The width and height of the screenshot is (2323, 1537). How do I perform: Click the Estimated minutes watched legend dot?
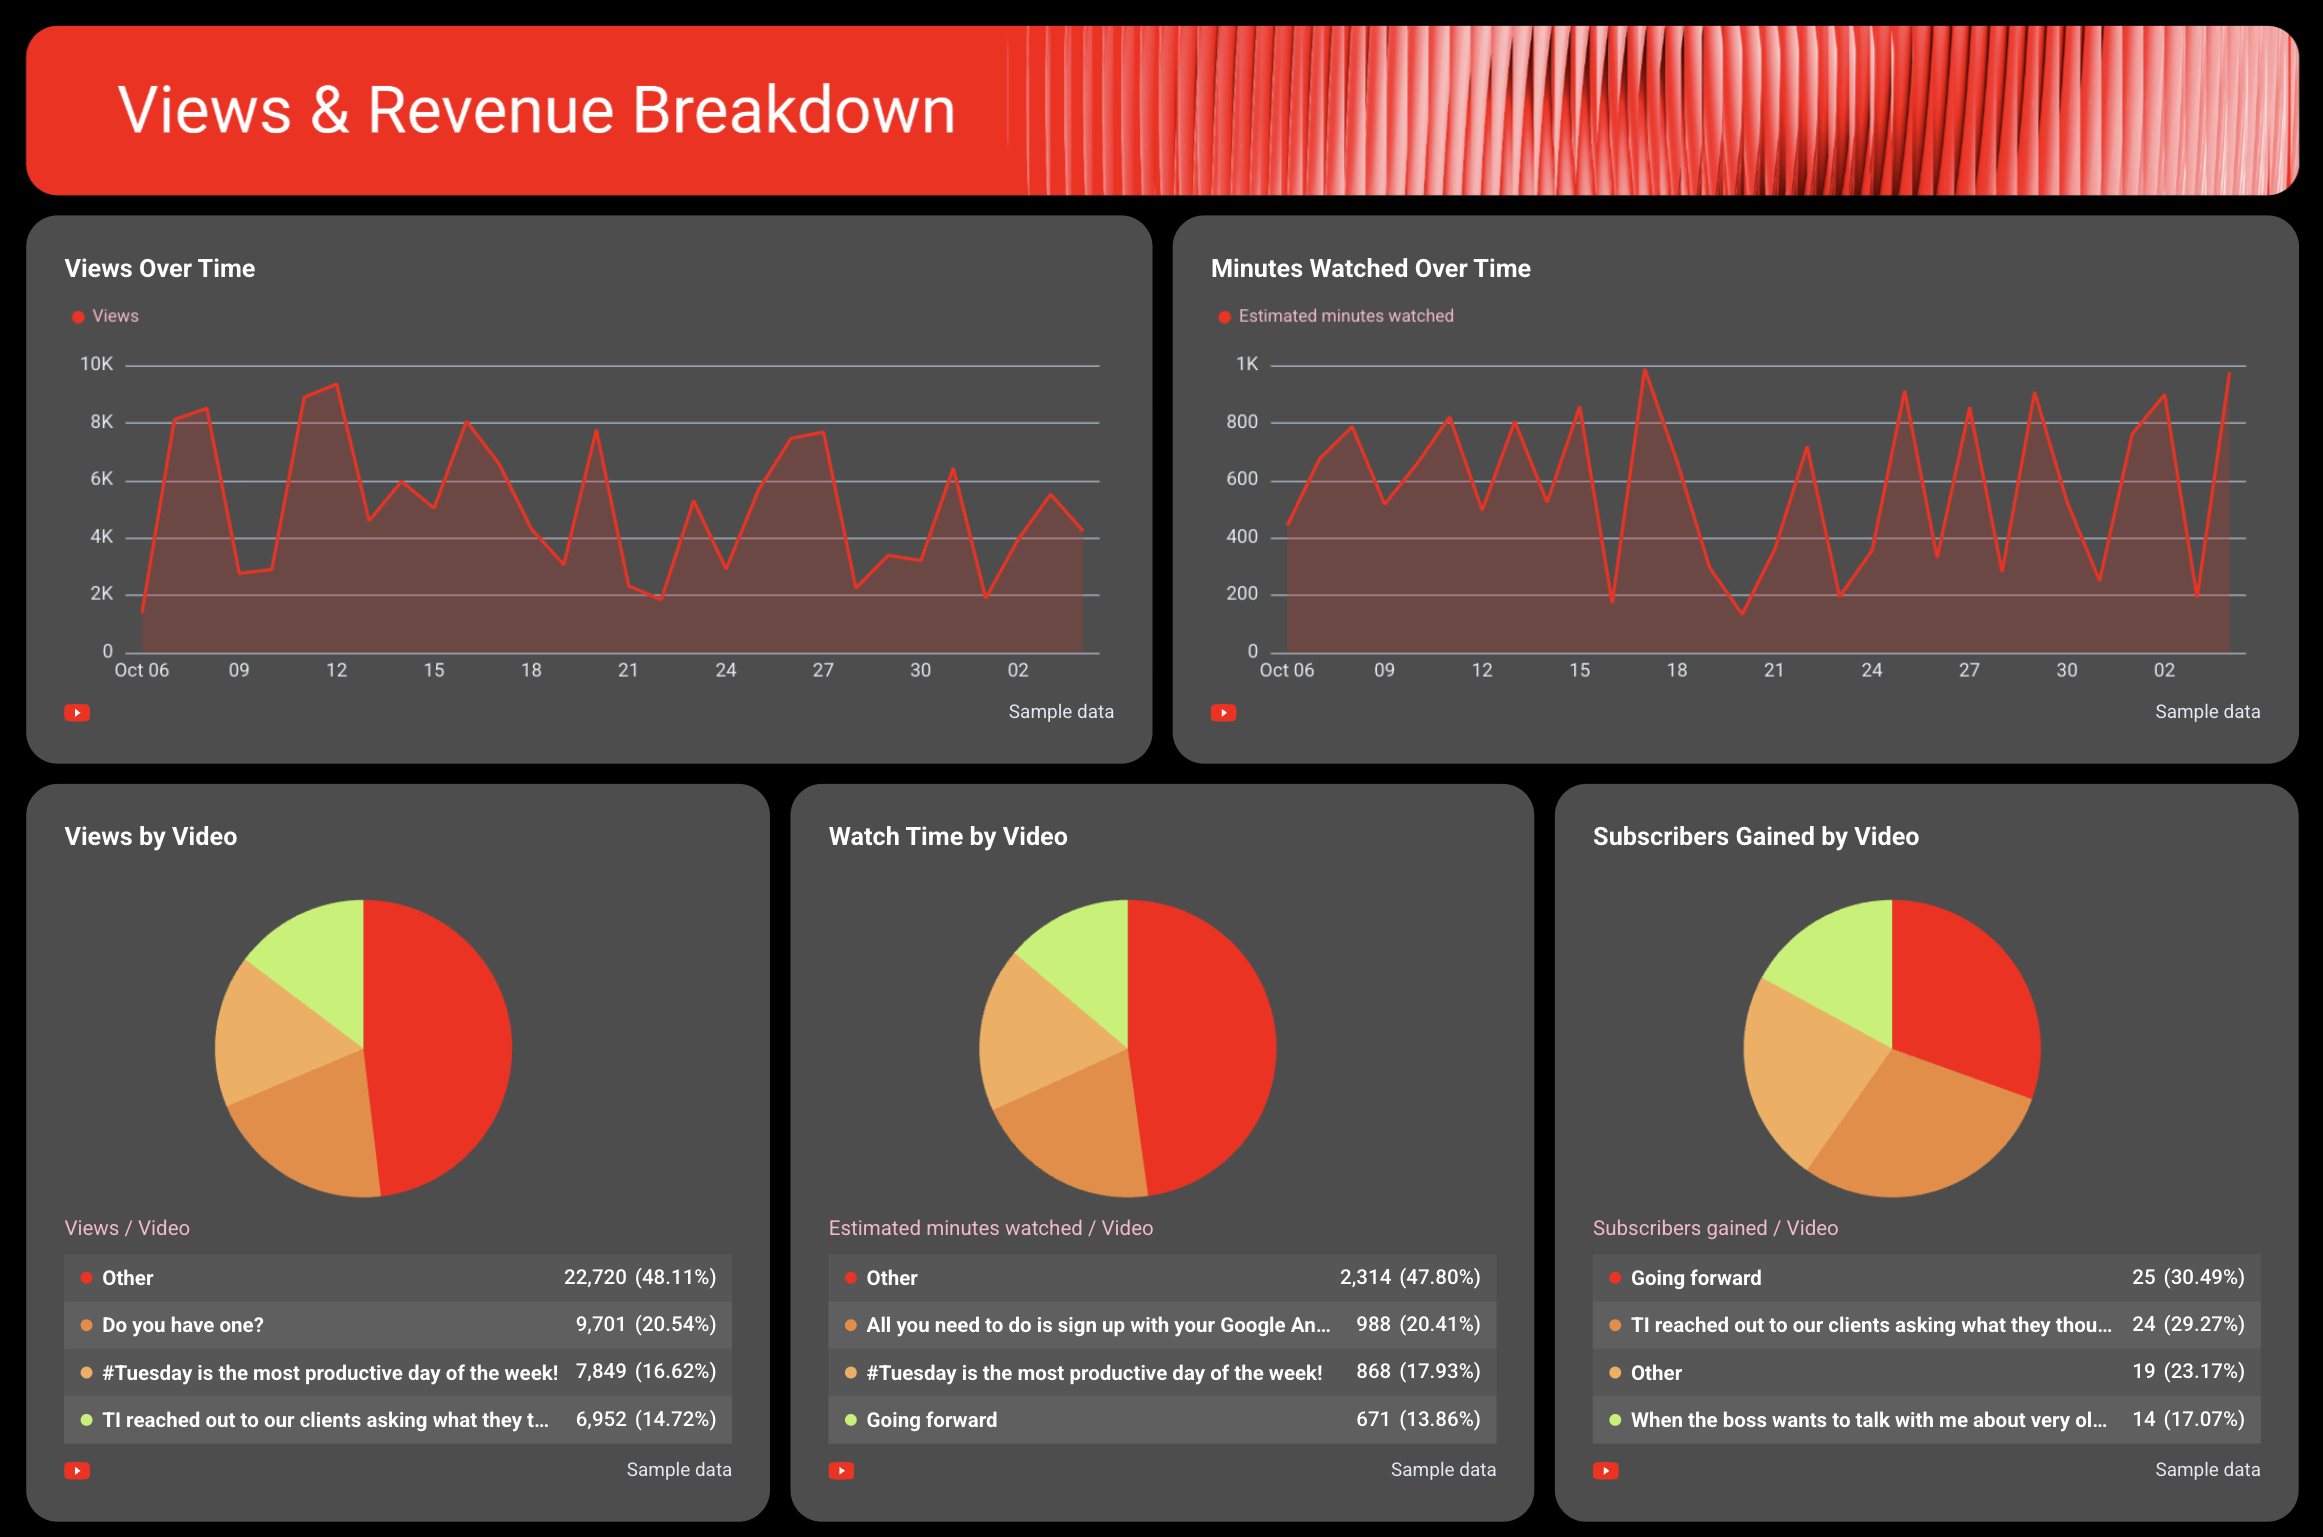(x=1223, y=316)
